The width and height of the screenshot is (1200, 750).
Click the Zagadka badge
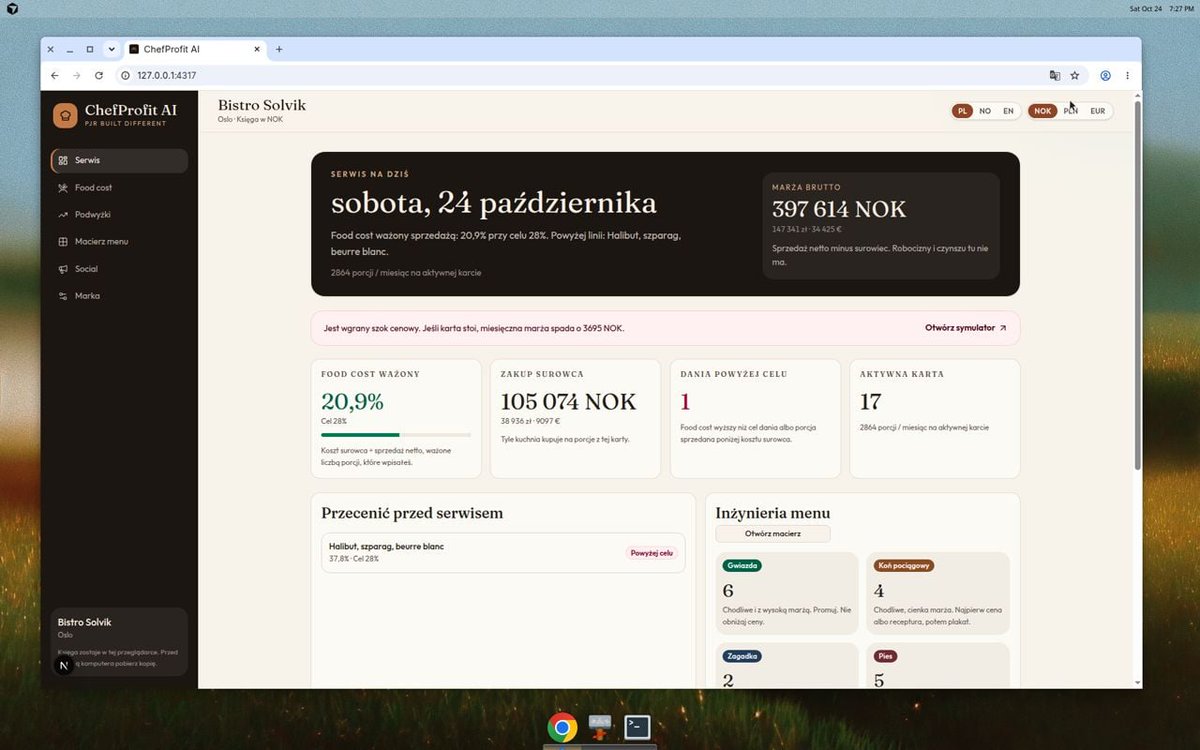(742, 657)
